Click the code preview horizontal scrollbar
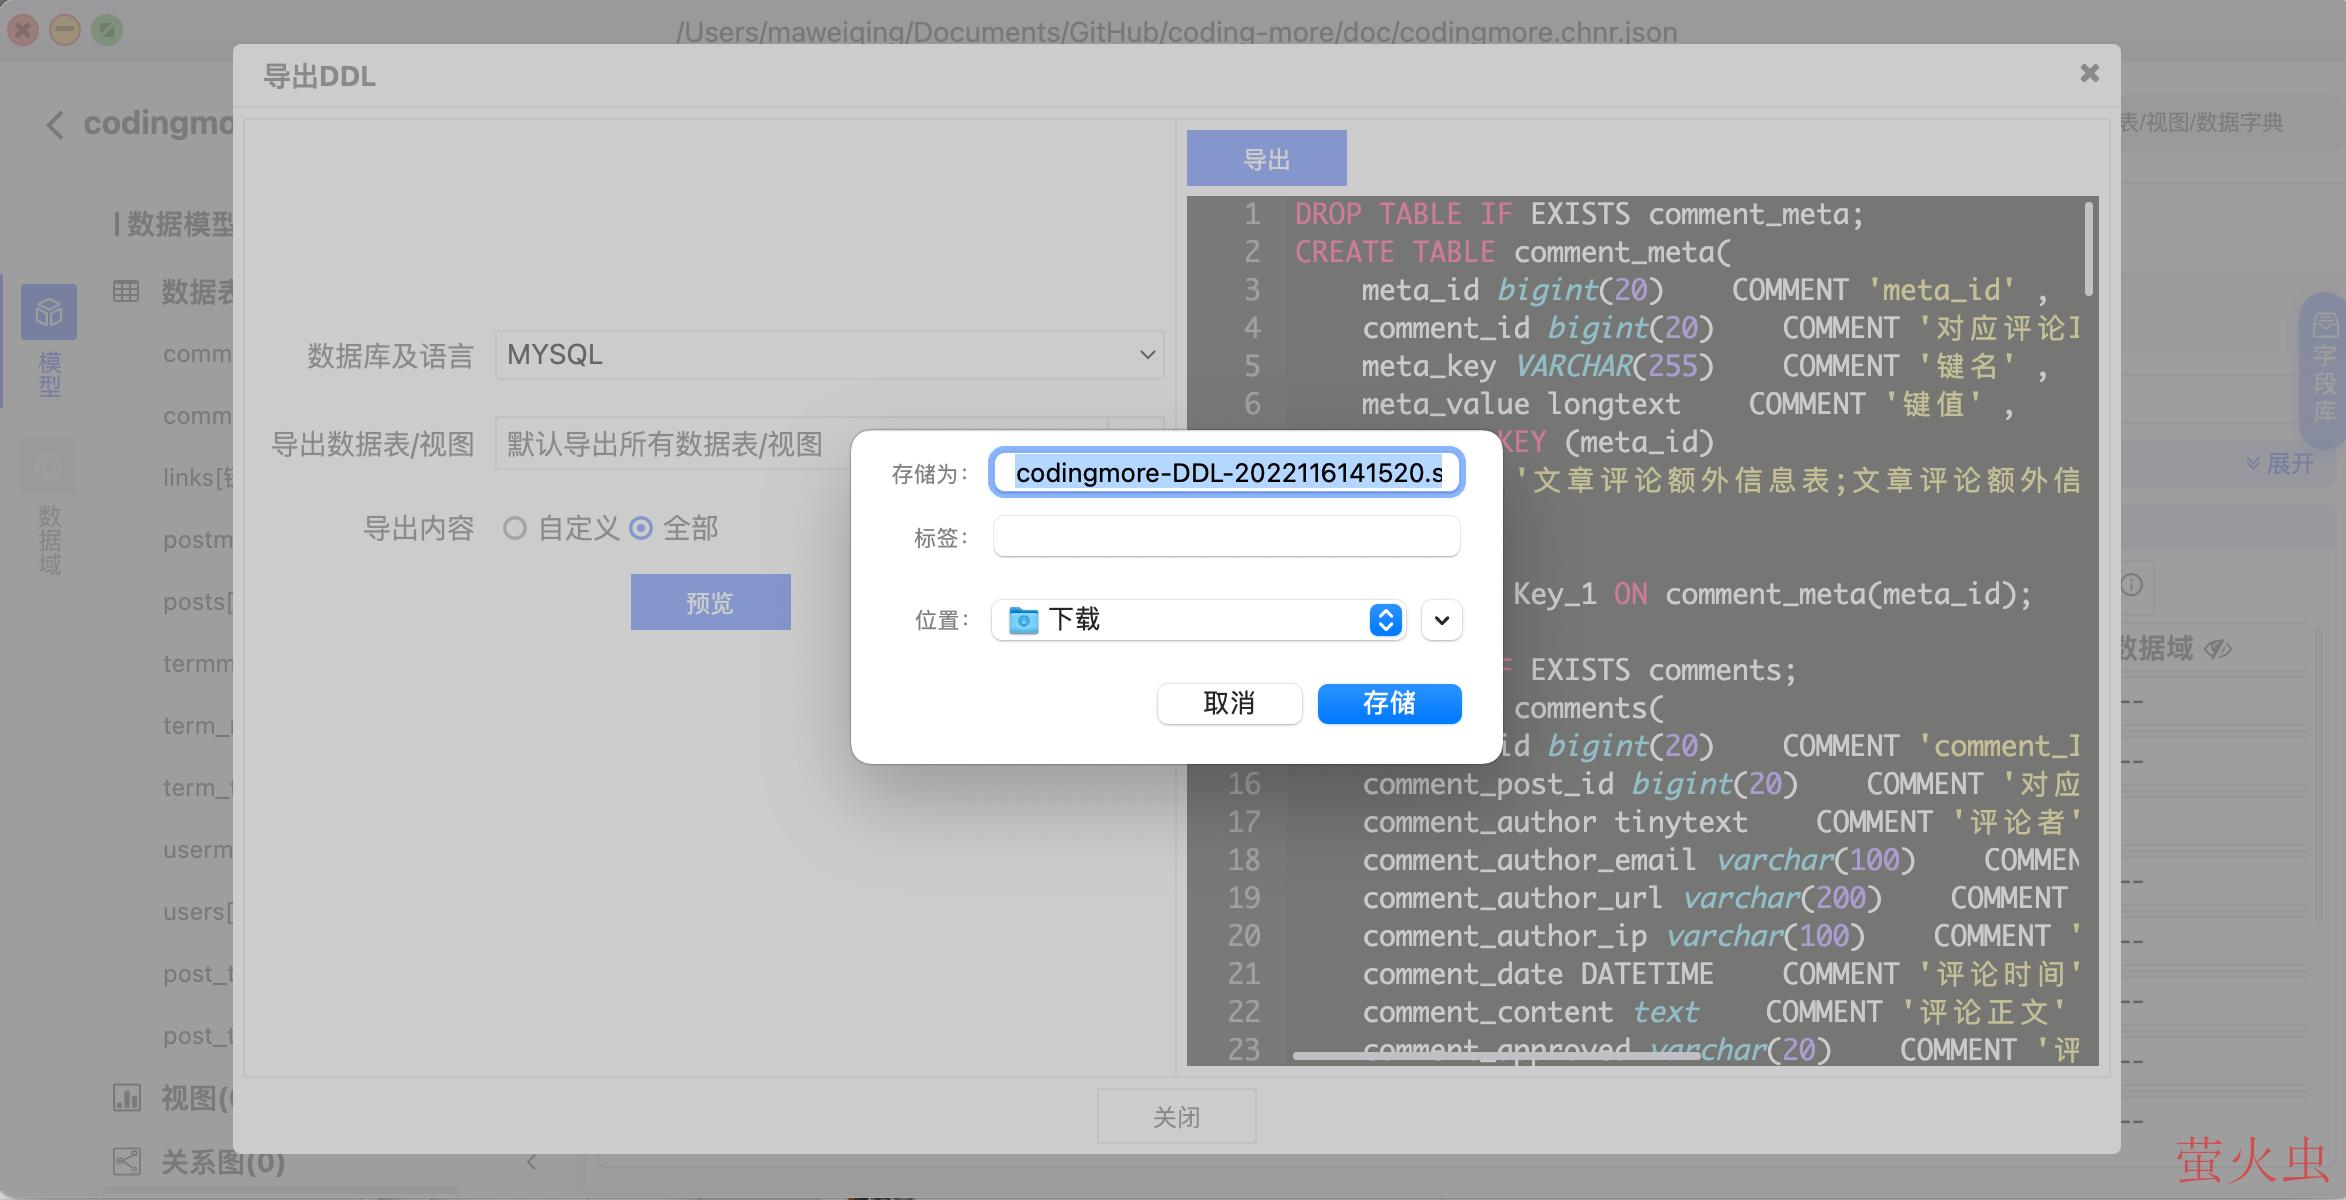2346x1200 pixels. (x=1495, y=1055)
